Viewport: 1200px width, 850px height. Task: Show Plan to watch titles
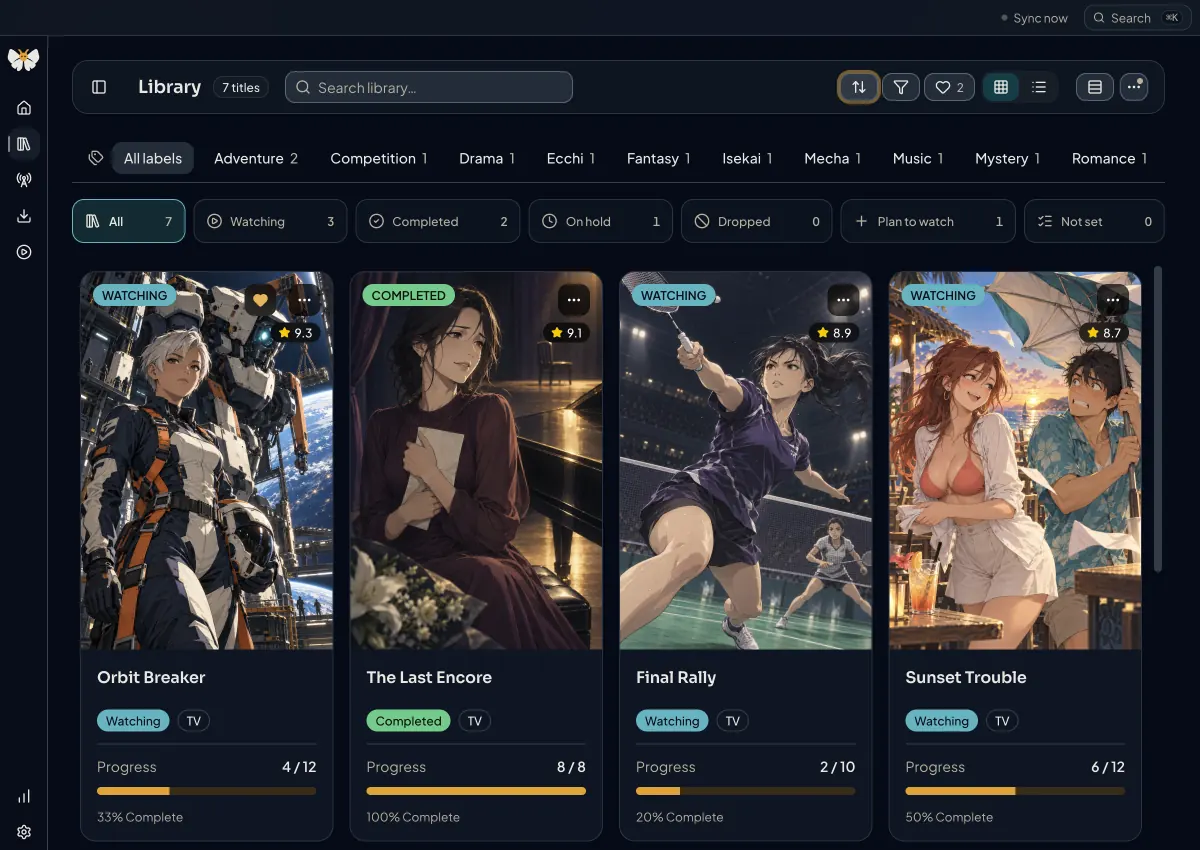pos(928,221)
